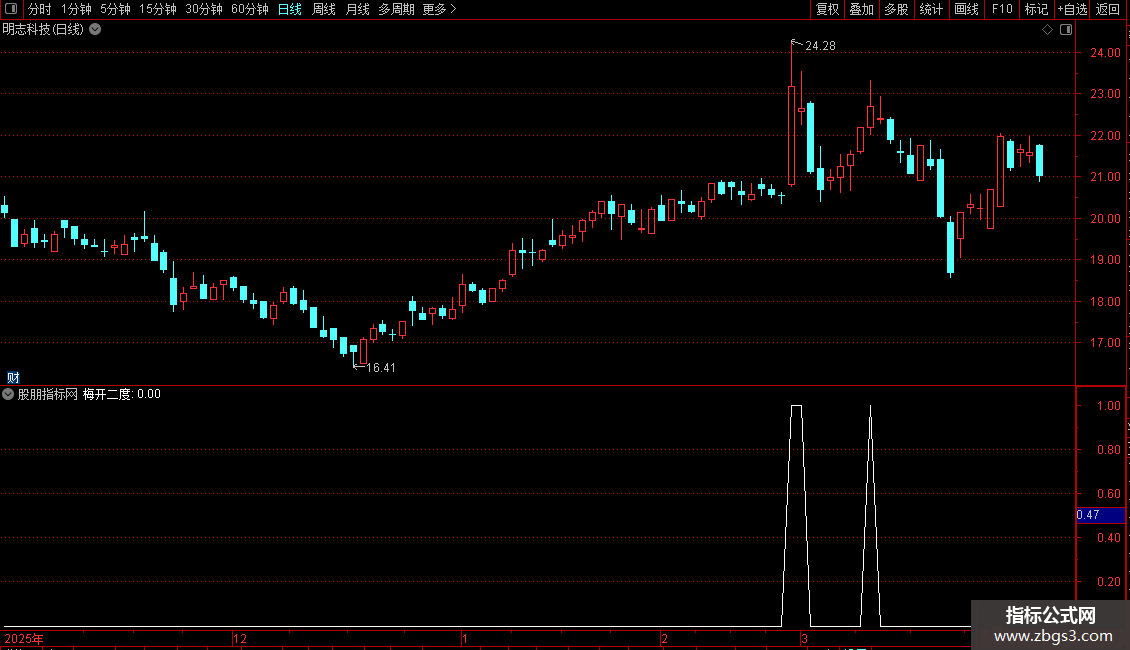Select the 60分钟 period tab
This screenshot has height=650, width=1130.
coord(250,9)
